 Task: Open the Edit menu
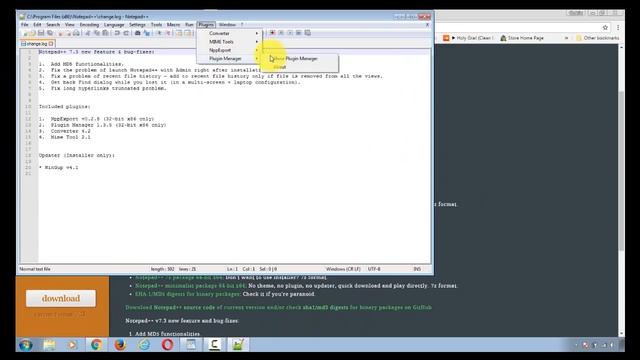[x=37, y=24]
